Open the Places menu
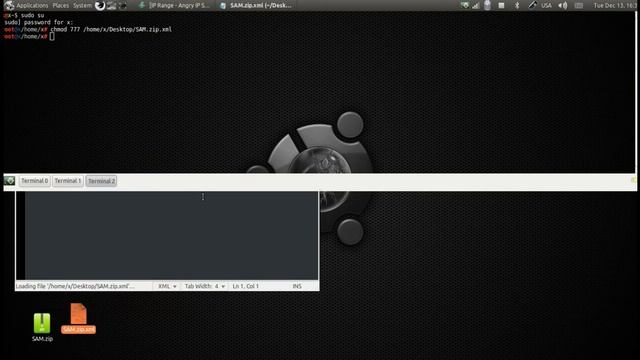Image resolution: width=640 pixels, height=360 pixels. 60,5
